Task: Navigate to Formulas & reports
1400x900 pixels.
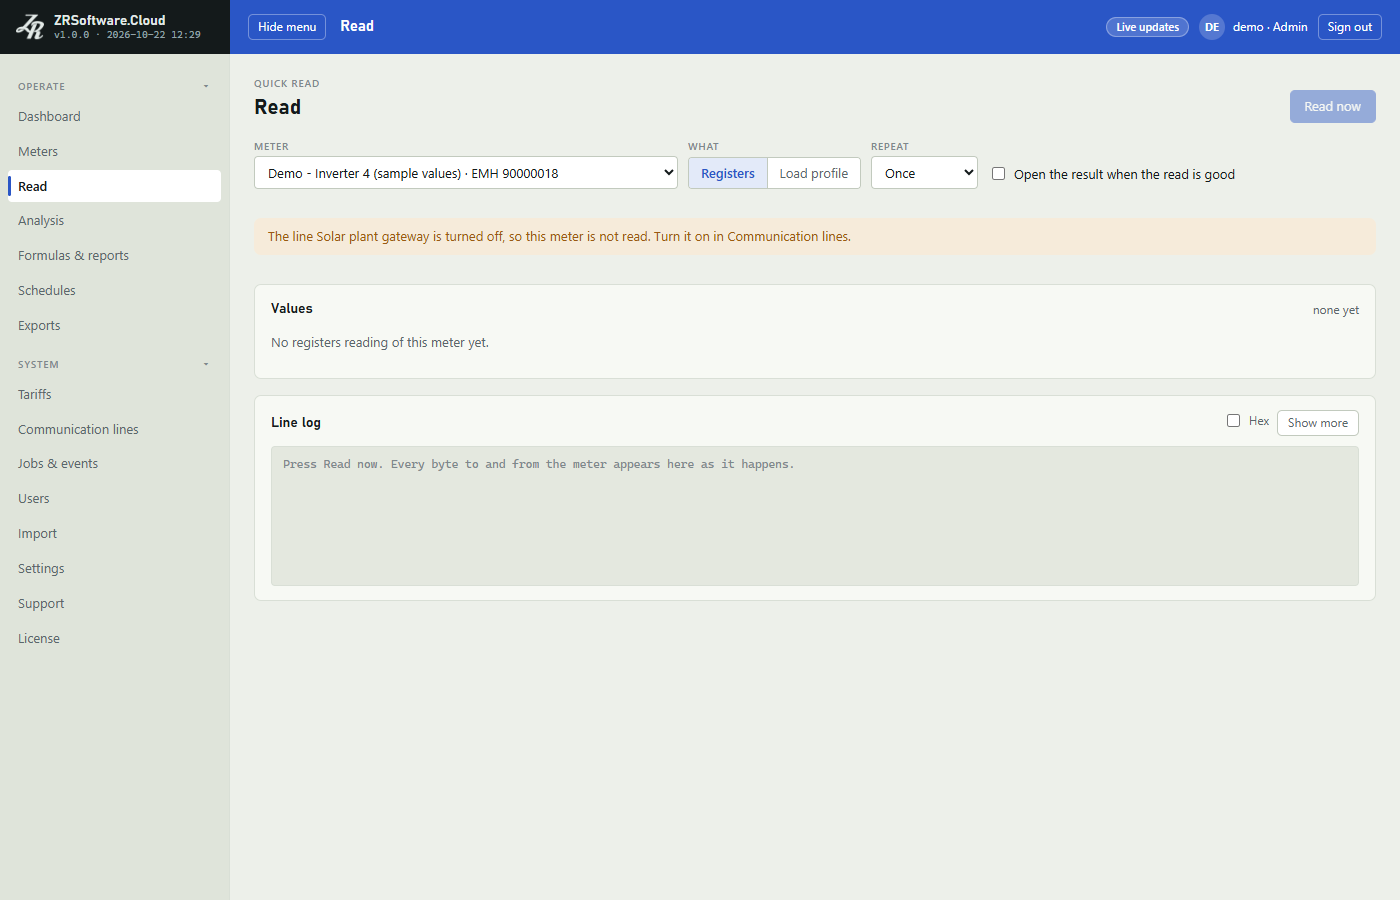Action: click(114, 256)
